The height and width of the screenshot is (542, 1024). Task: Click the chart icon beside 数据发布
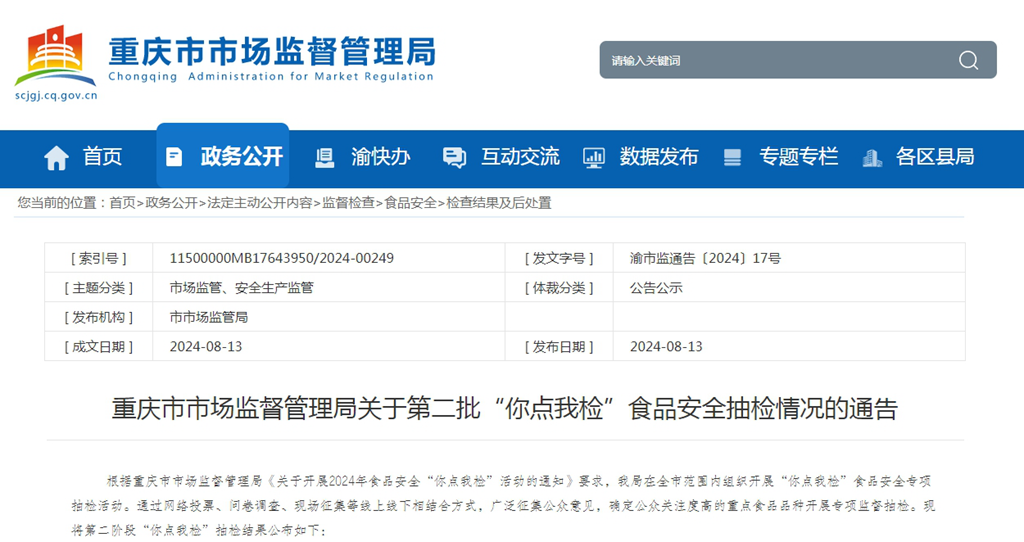(x=594, y=157)
